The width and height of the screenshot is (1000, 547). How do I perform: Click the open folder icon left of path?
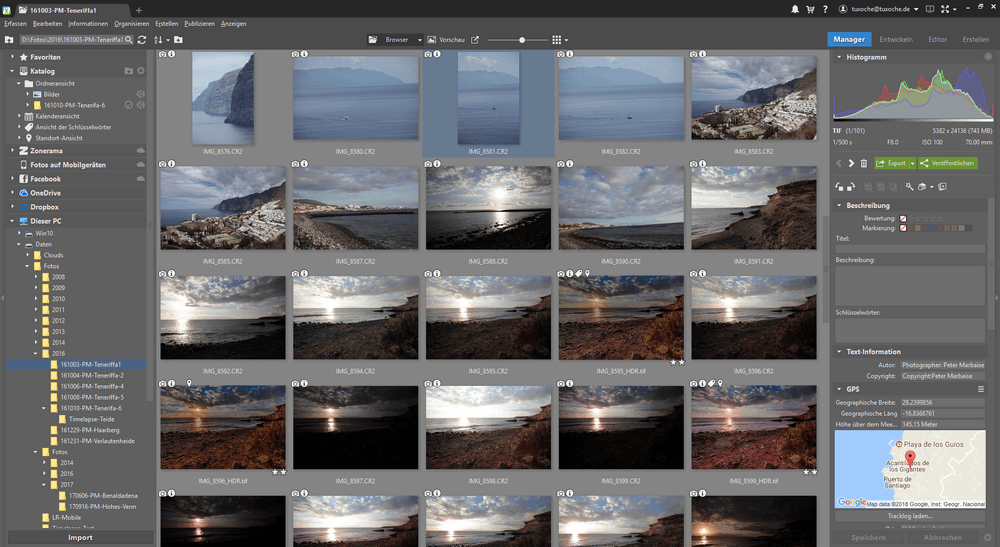click(x=9, y=40)
